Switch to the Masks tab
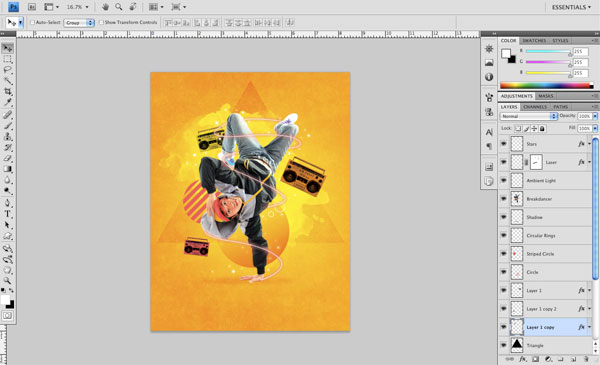600x365 pixels. pyautogui.click(x=546, y=96)
